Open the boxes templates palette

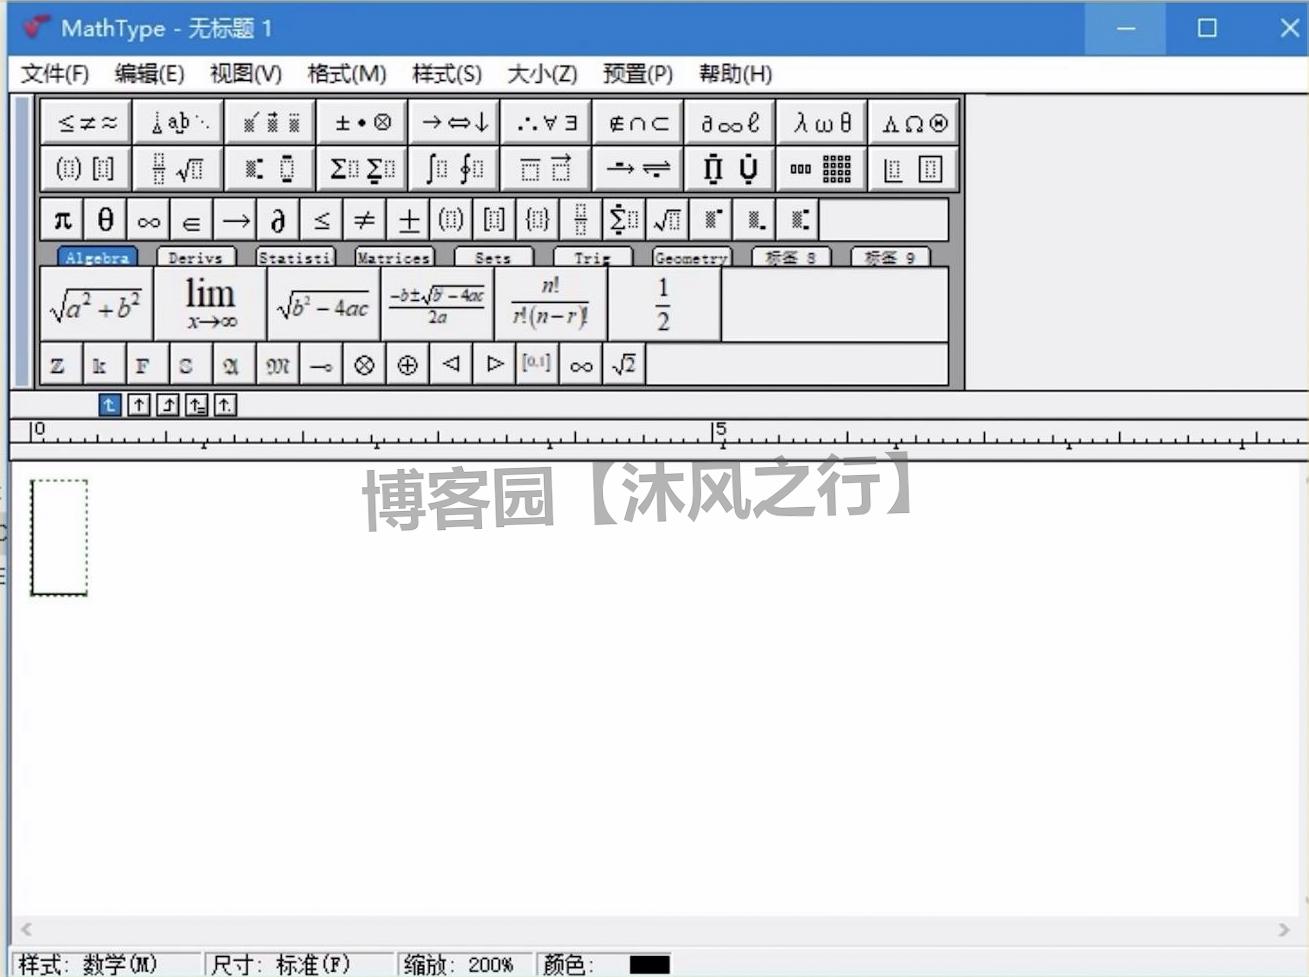[914, 169]
